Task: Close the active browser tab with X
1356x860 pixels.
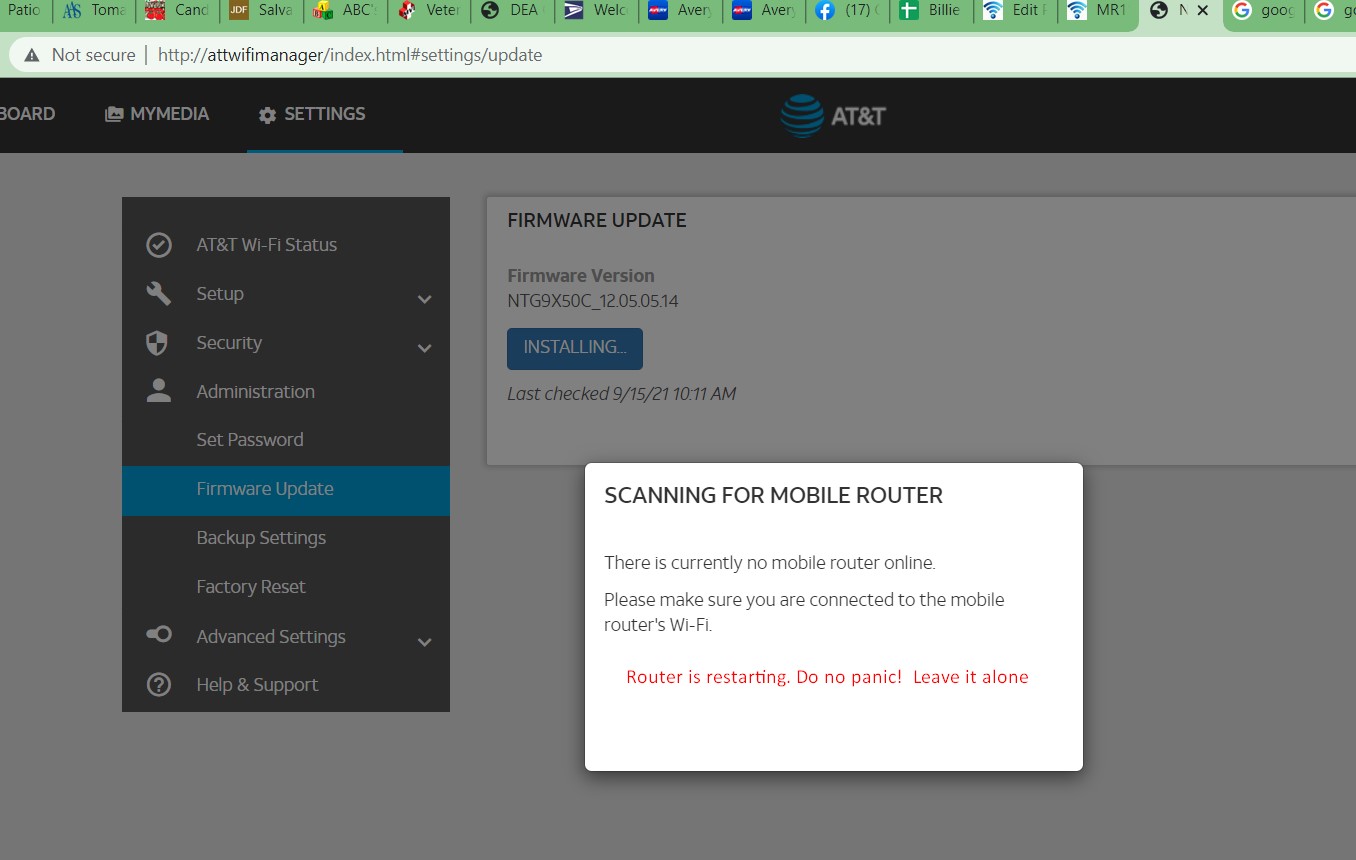Action: [1203, 11]
